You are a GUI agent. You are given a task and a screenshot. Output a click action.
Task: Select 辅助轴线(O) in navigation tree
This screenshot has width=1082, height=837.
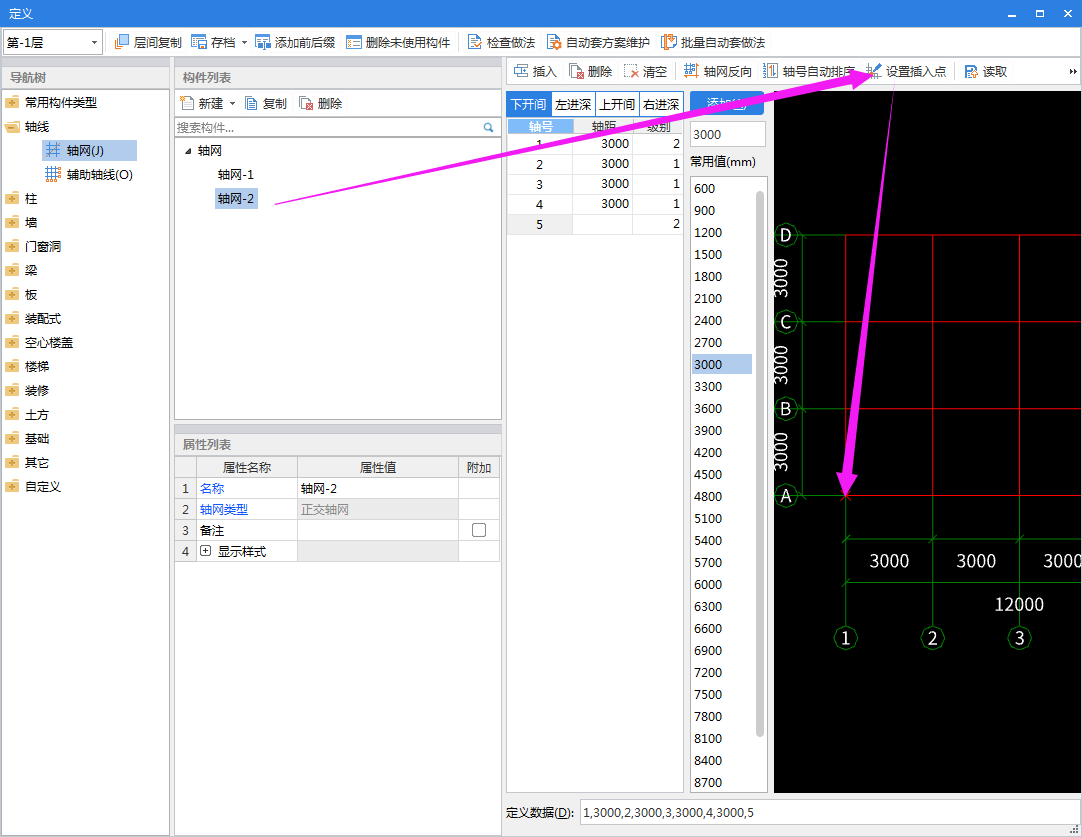(x=89, y=175)
